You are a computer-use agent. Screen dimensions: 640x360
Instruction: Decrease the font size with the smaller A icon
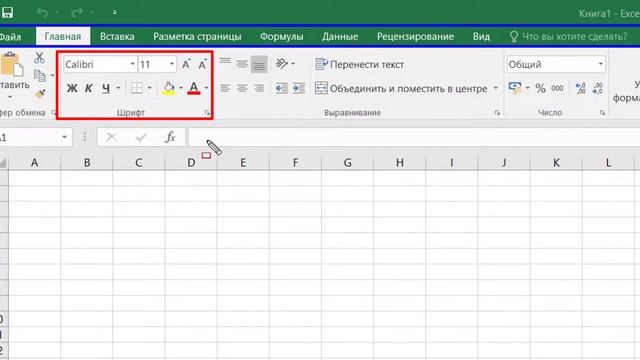click(x=202, y=64)
